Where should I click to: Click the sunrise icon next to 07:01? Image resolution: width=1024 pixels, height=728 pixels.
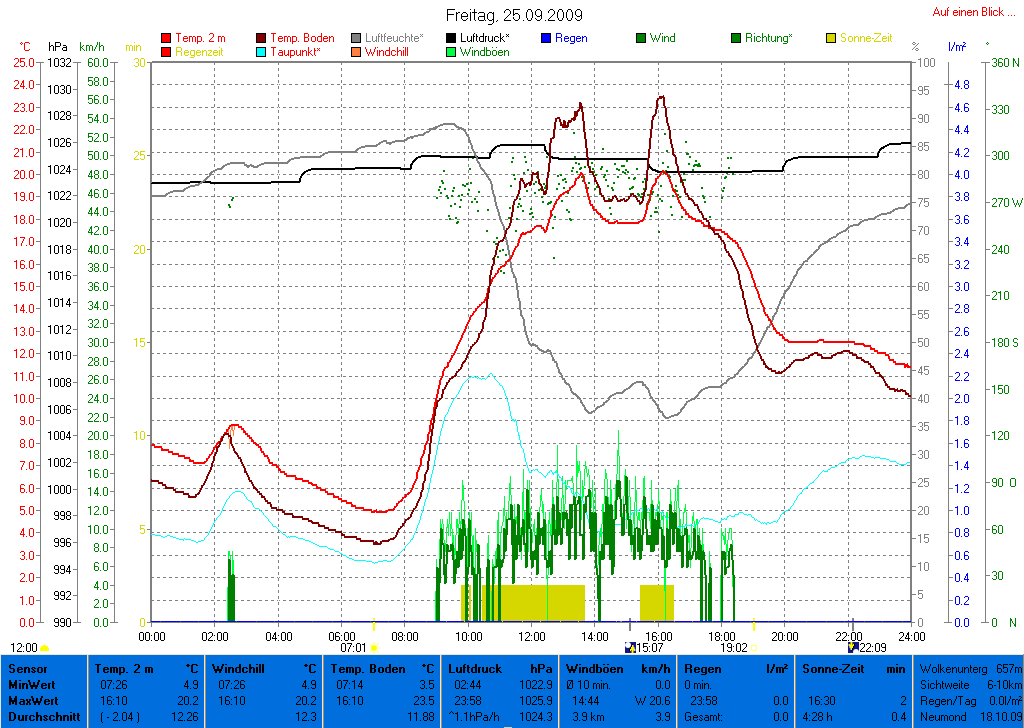[374, 648]
